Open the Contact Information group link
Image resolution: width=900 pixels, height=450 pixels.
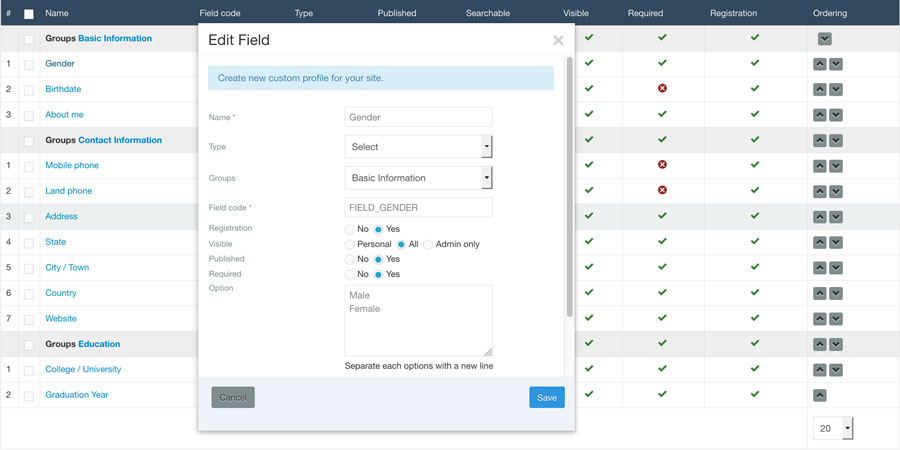pyautogui.click(x=120, y=140)
